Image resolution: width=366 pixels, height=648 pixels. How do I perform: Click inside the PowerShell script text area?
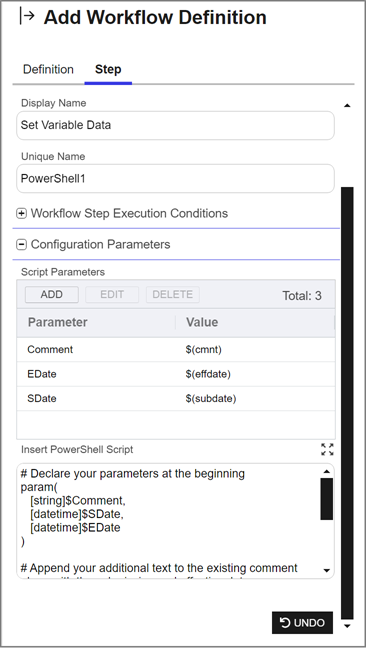pos(169,521)
